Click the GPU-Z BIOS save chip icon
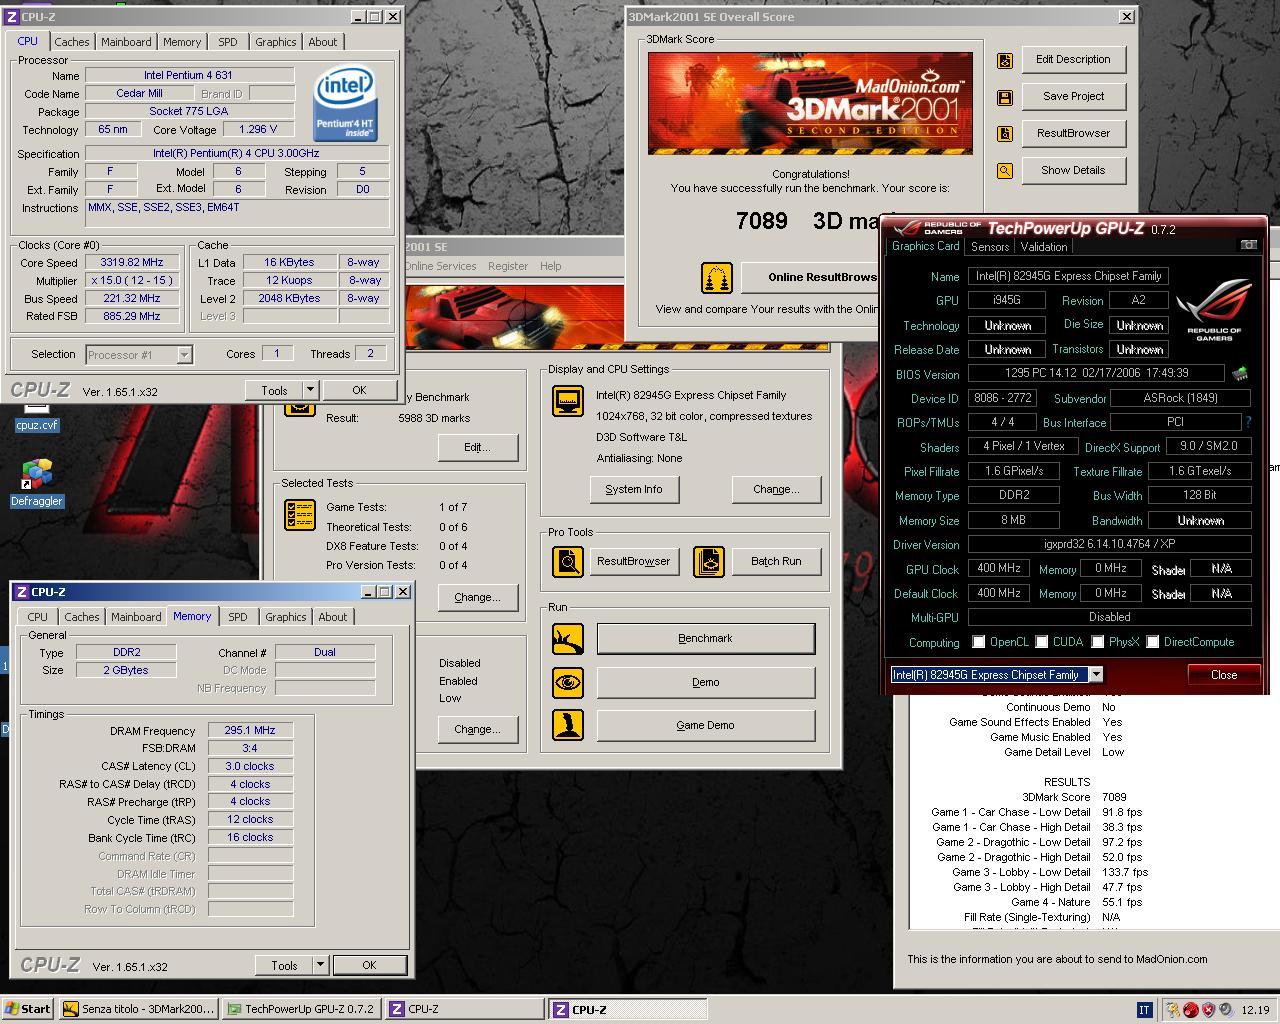Image resolution: width=1280 pixels, height=1024 pixels. pyautogui.click(x=1240, y=373)
